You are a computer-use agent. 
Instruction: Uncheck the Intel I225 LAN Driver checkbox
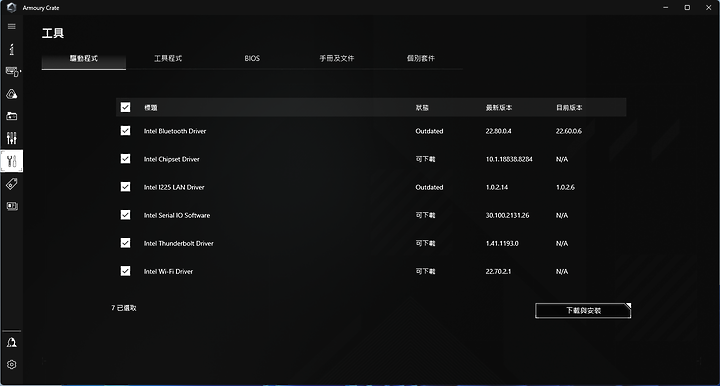(x=125, y=187)
